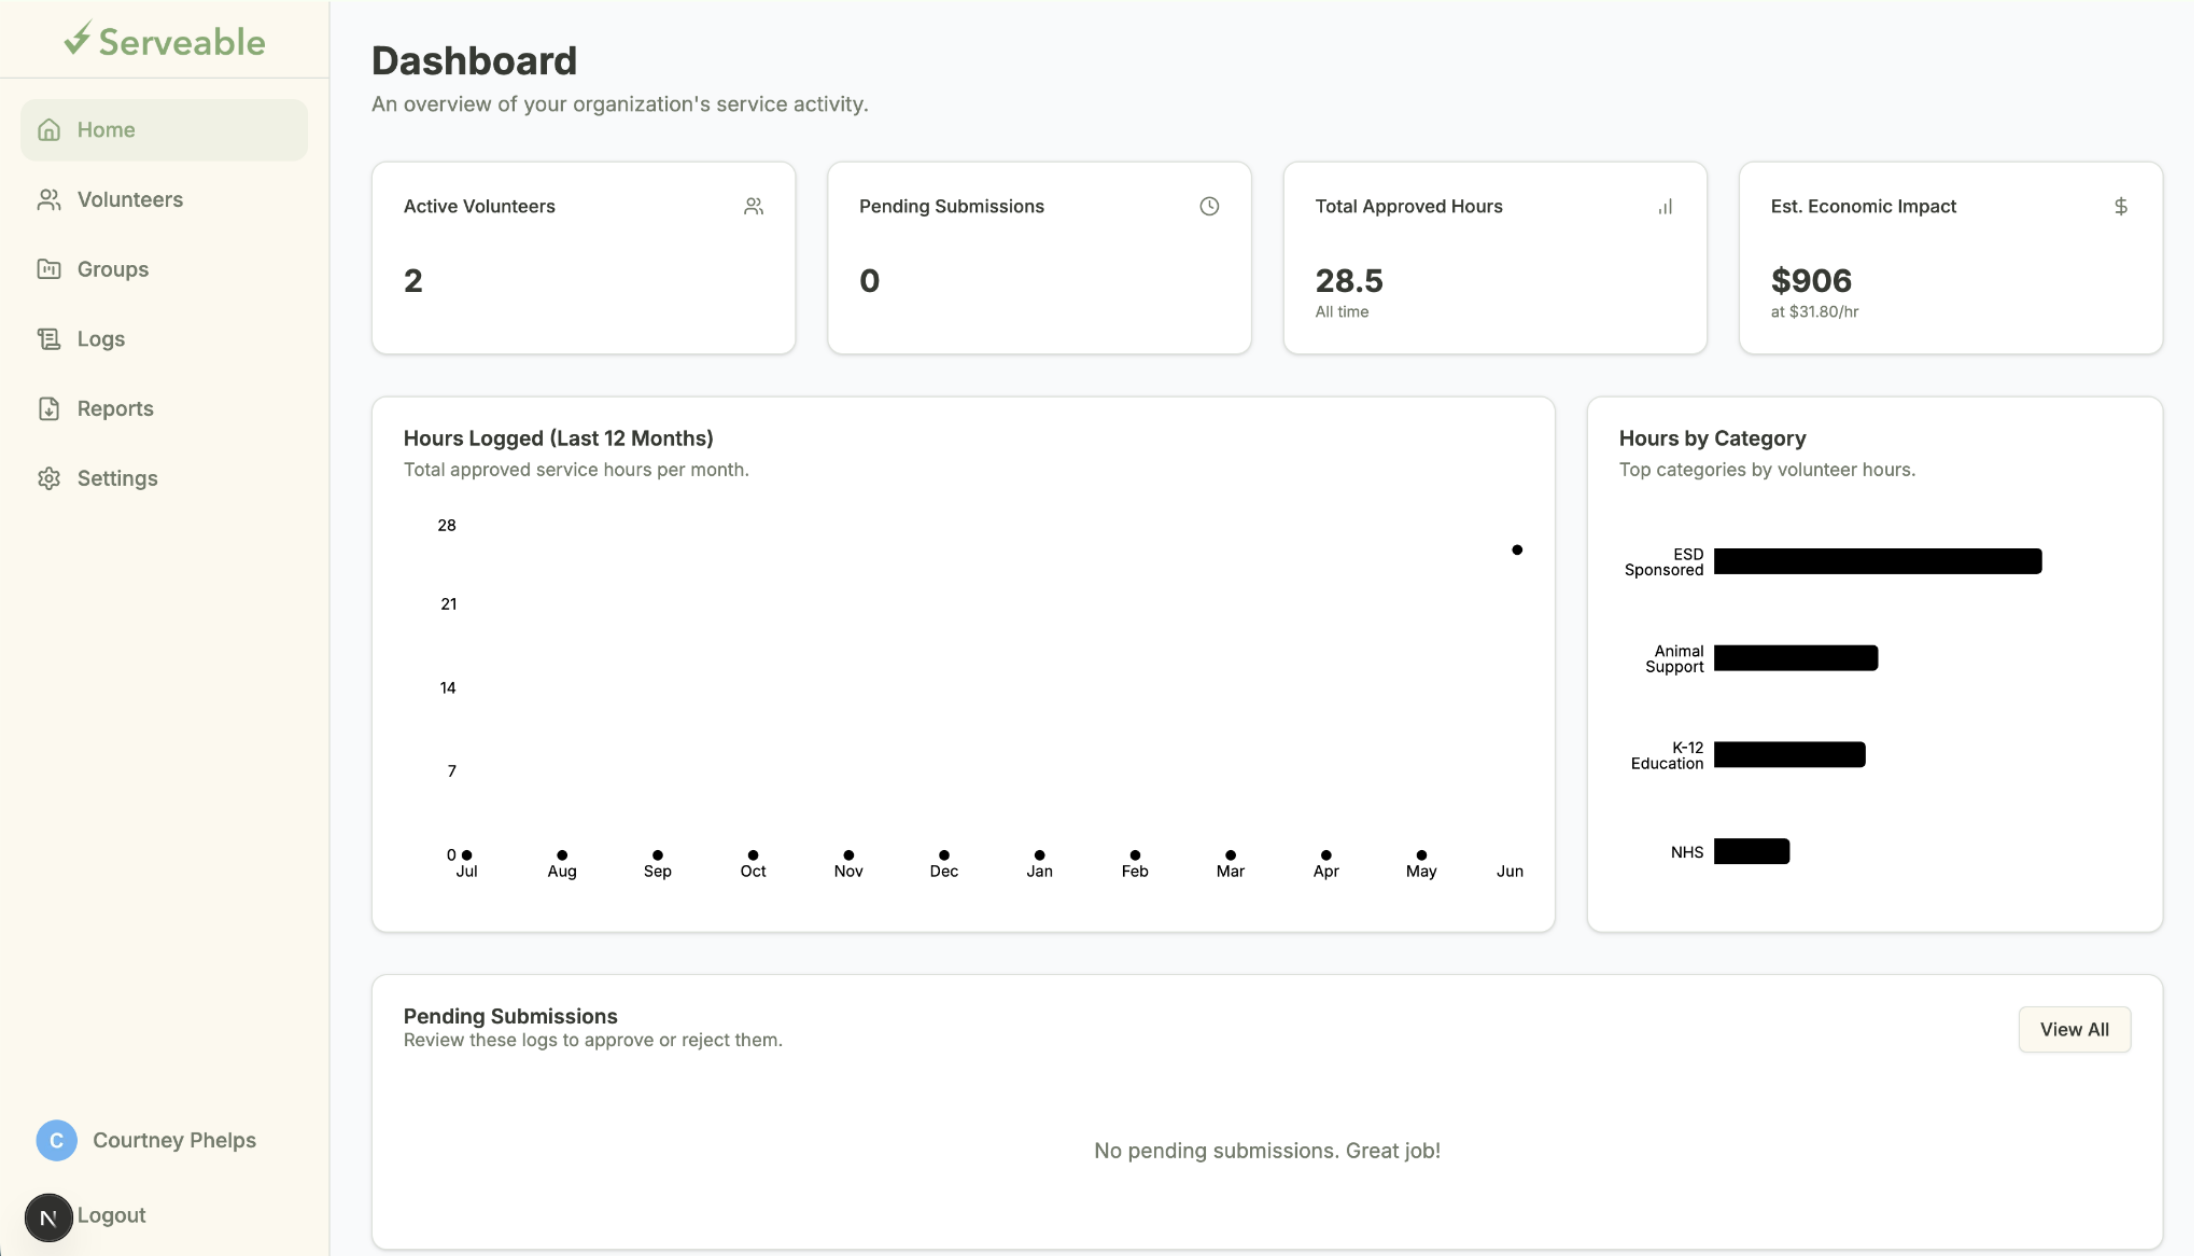
Task: Click 'Review these logs to approve or reject them.'
Action: (x=593, y=1040)
